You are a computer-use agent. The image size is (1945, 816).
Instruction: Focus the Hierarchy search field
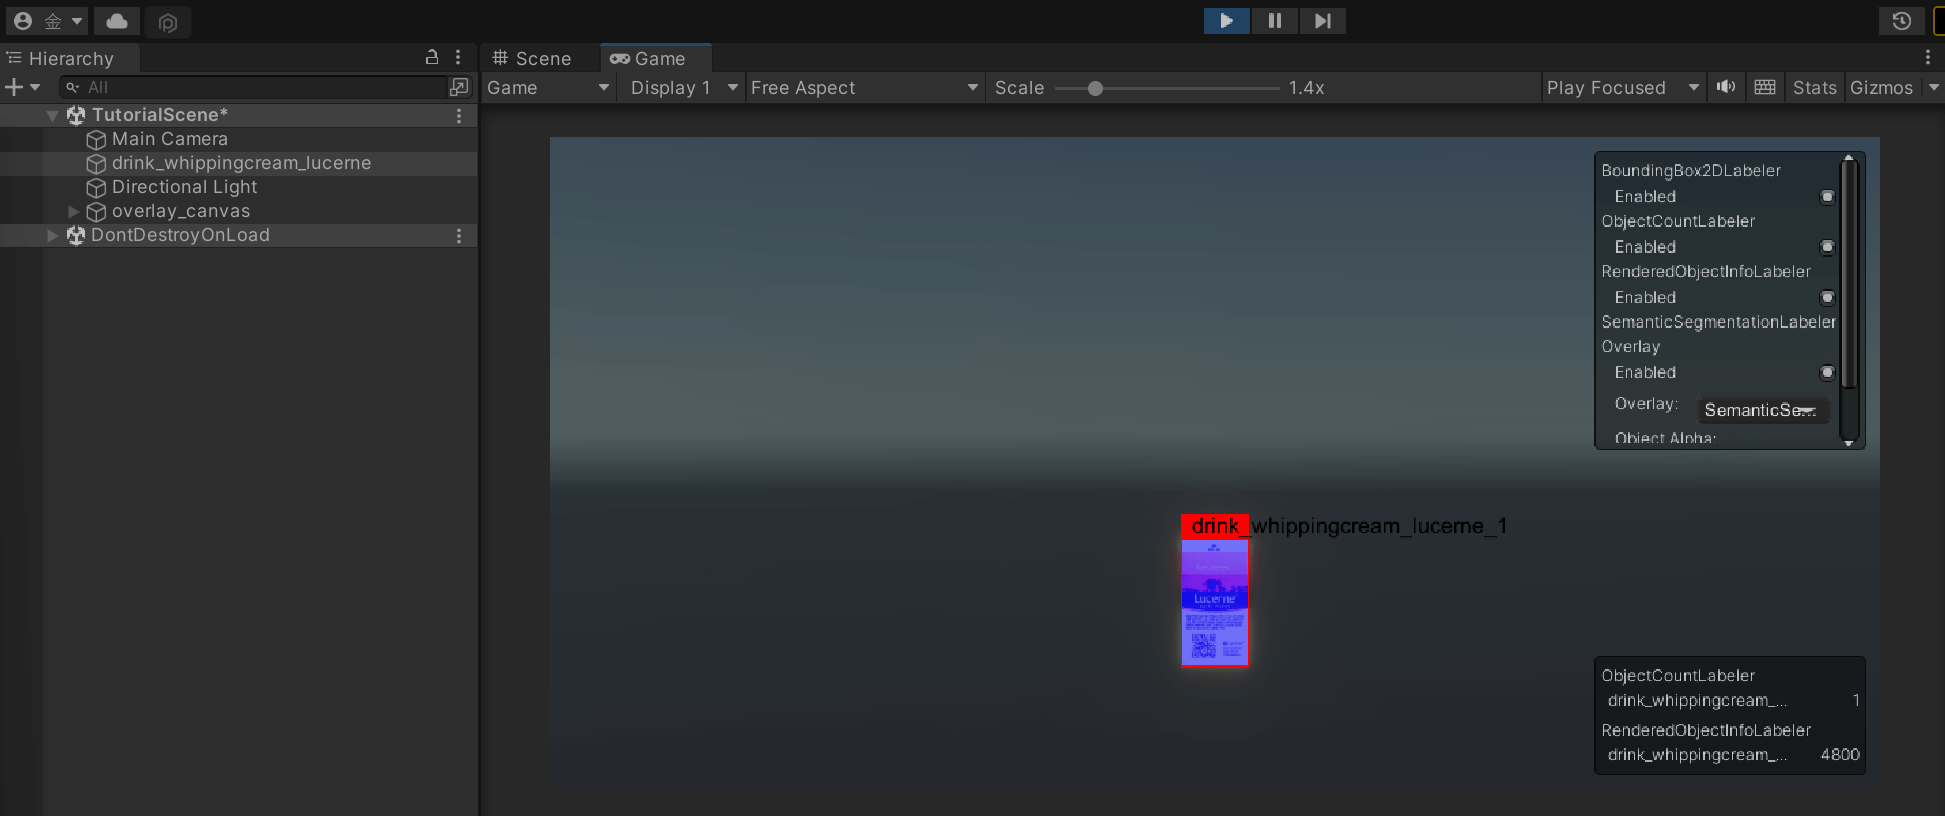(x=253, y=87)
